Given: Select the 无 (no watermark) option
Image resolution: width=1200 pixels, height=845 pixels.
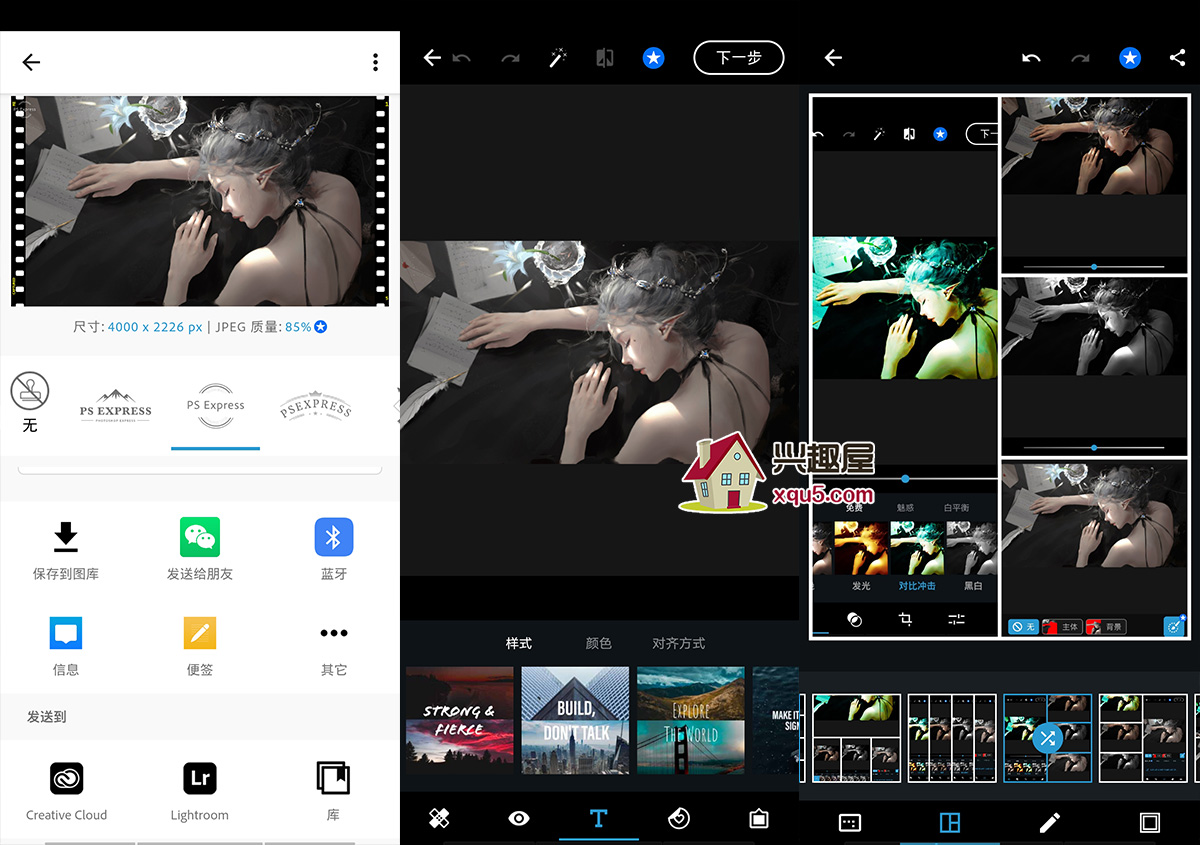Looking at the screenshot, I should 30,402.
